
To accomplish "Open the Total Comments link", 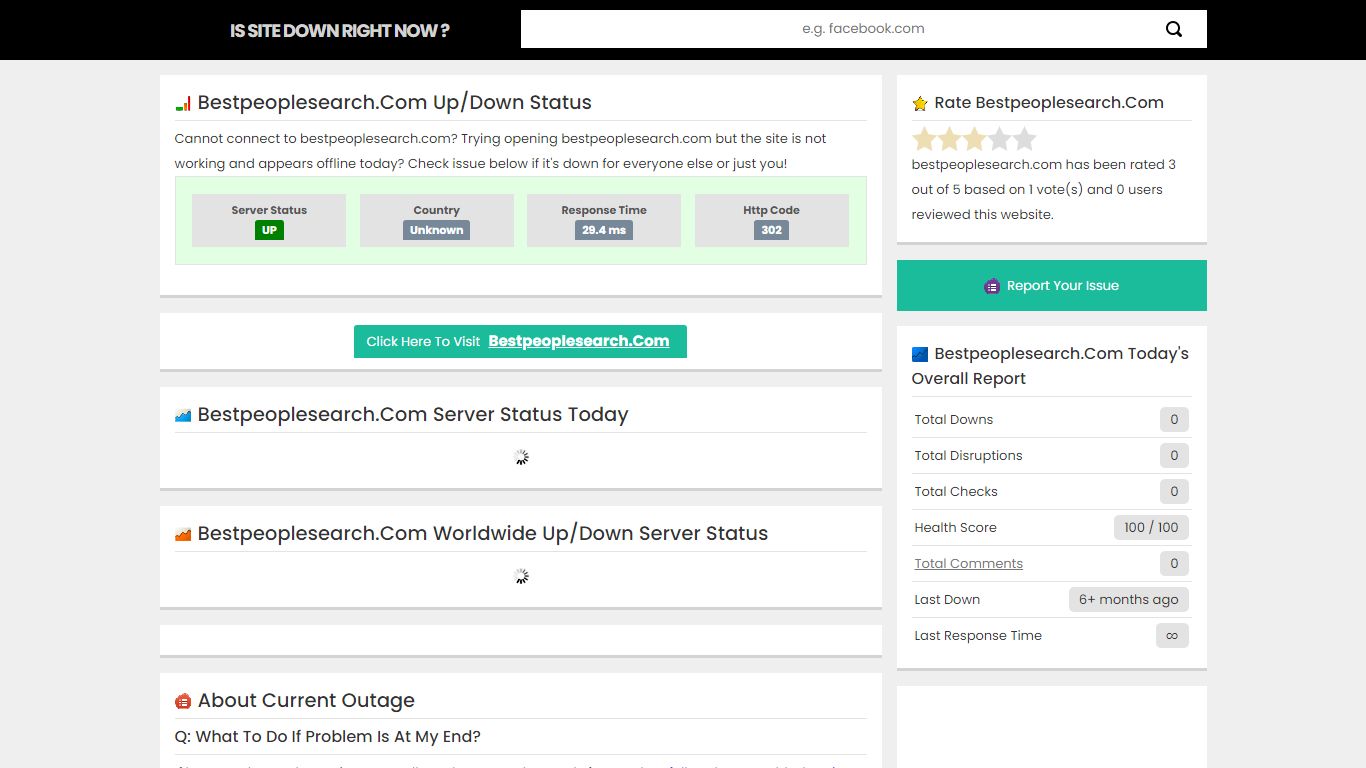I will click(x=968, y=563).
